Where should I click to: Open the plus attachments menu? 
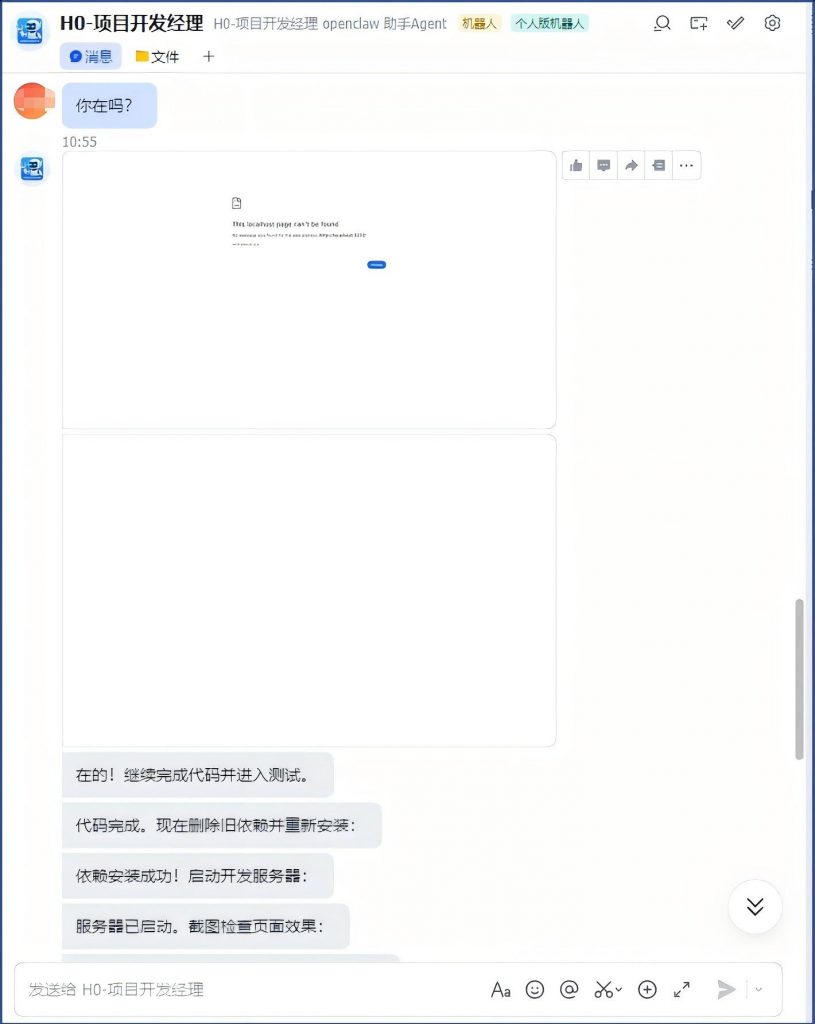pos(647,990)
